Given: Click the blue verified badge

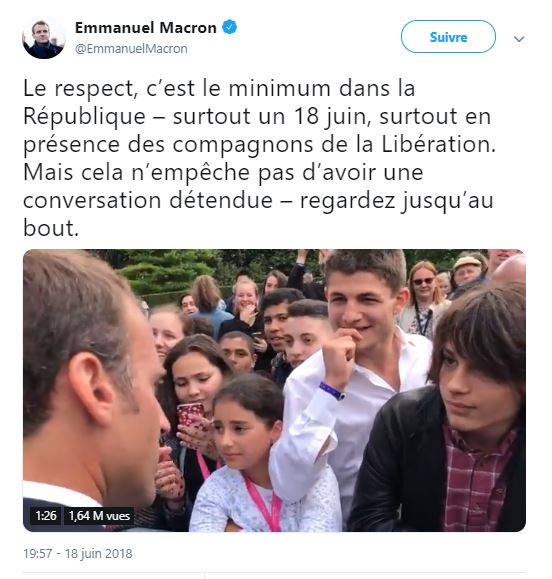Looking at the screenshot, I should click(229, 28).
